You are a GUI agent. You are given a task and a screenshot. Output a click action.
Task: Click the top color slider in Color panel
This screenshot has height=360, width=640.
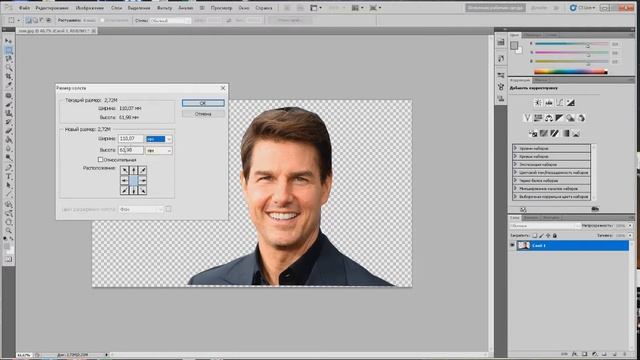(x=571, y=44)
